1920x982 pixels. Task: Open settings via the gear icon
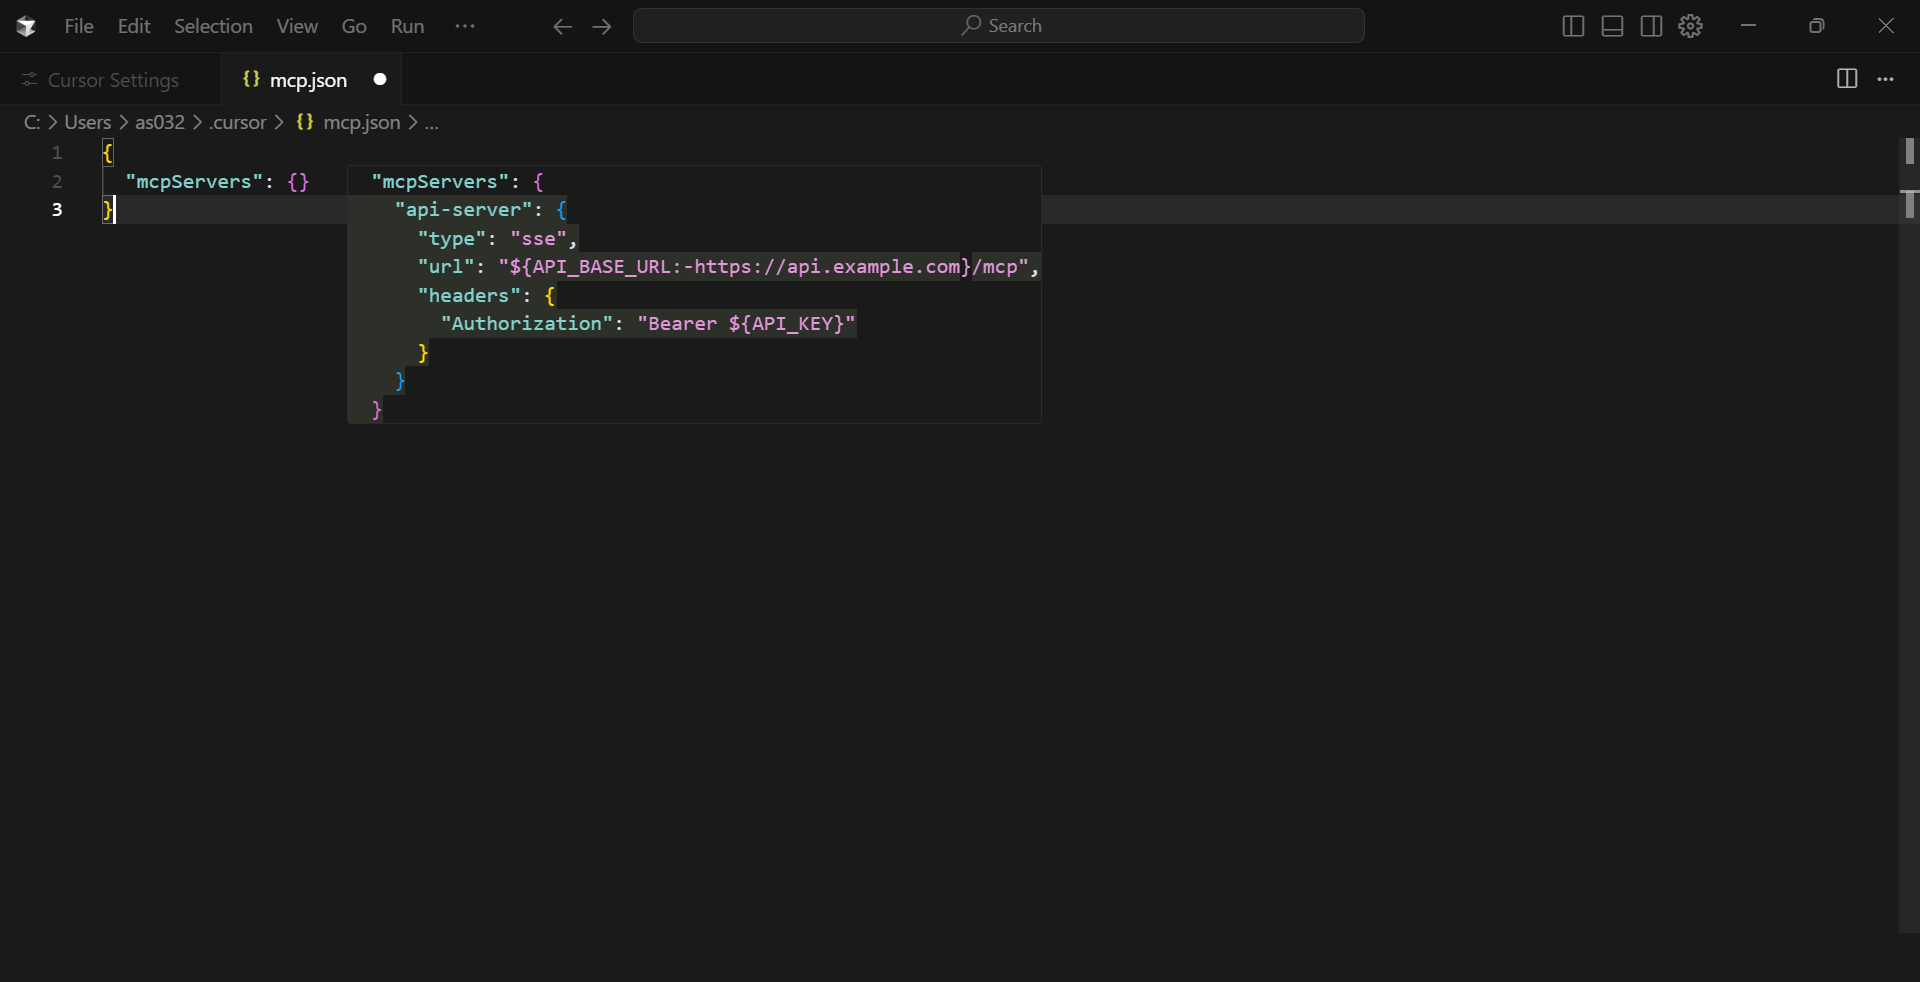click(1691, 26)
